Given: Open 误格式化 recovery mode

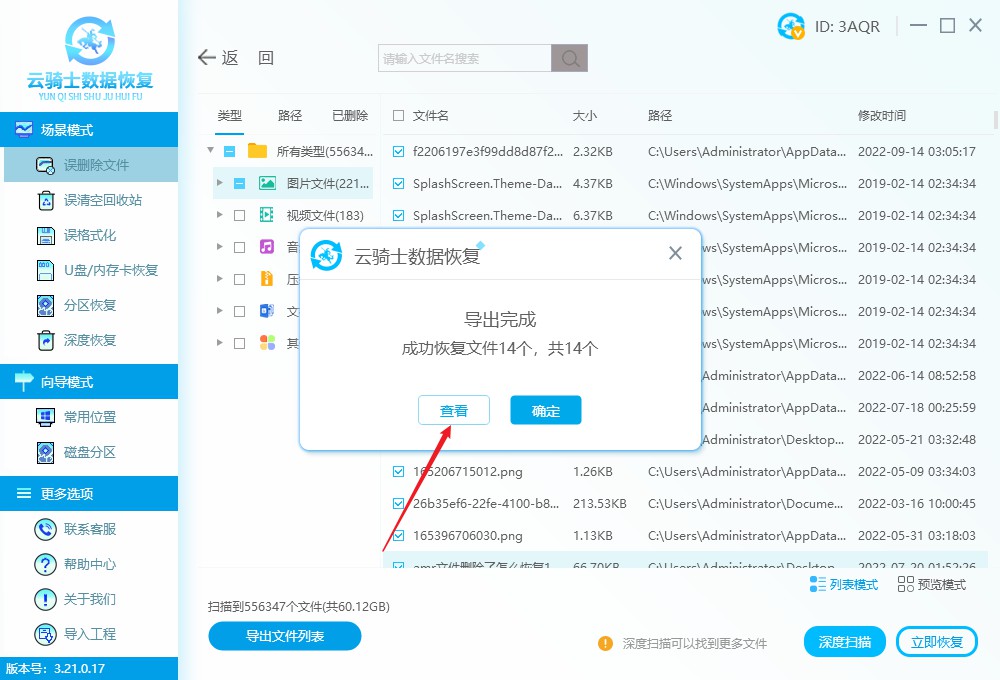Looking at the screenshot, I should tap(90, 236).
